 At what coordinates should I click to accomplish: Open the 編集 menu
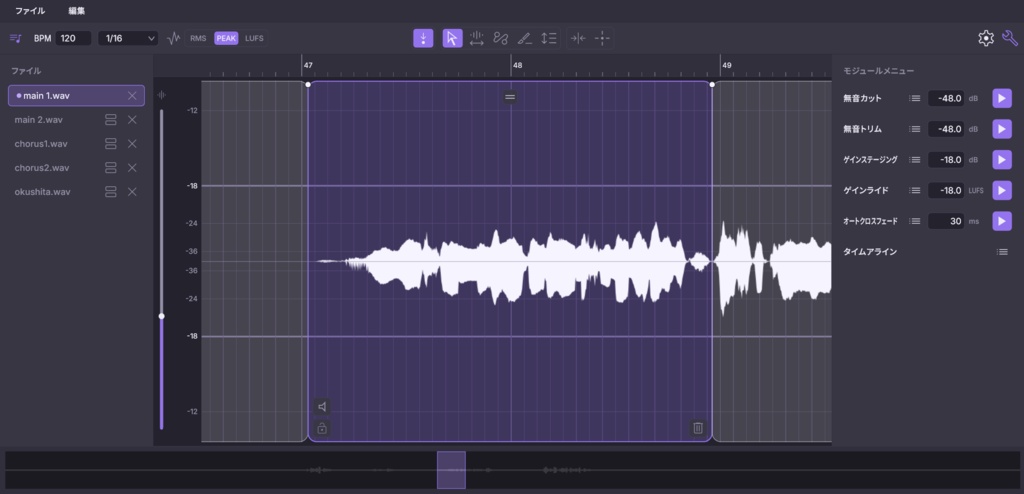pos(76,11)
